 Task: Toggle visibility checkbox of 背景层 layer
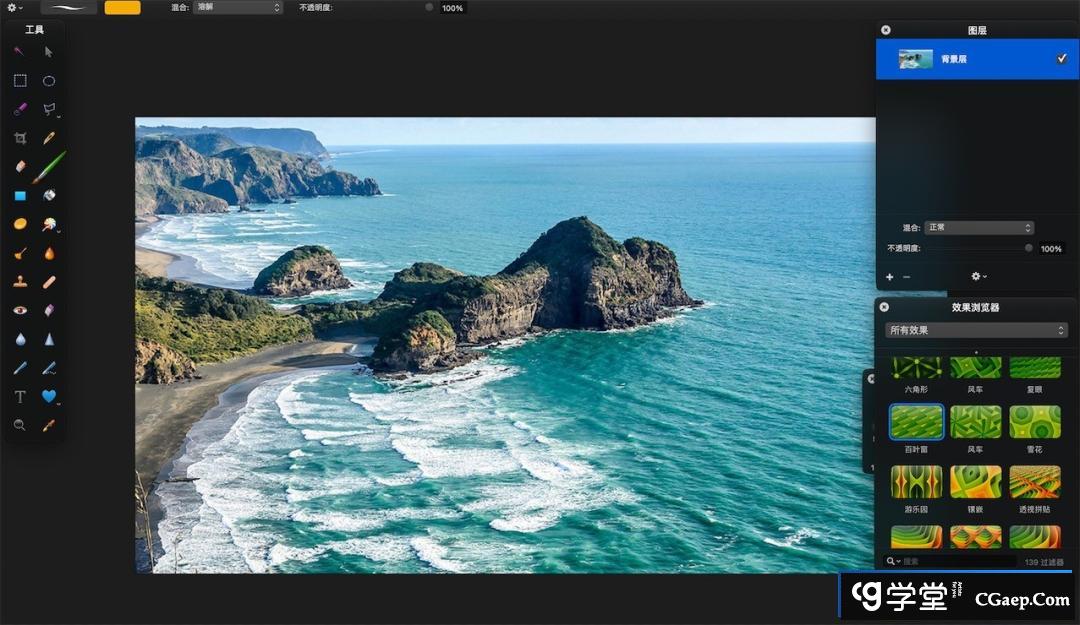click(x=1061, y=59)
